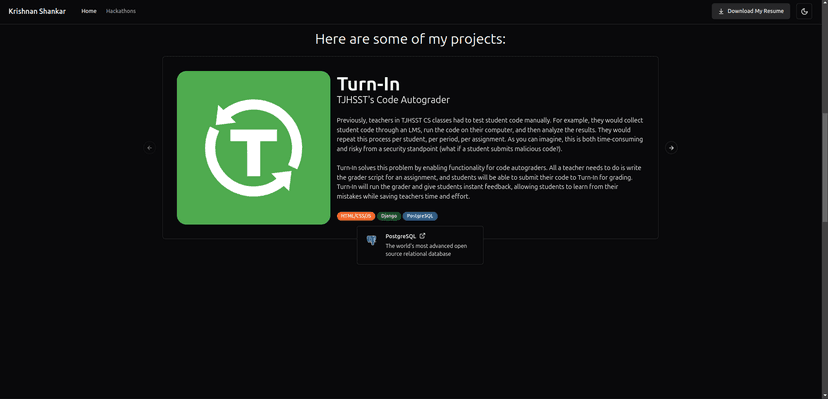Click the Krishnan Shankar site title

click(37, 11)
